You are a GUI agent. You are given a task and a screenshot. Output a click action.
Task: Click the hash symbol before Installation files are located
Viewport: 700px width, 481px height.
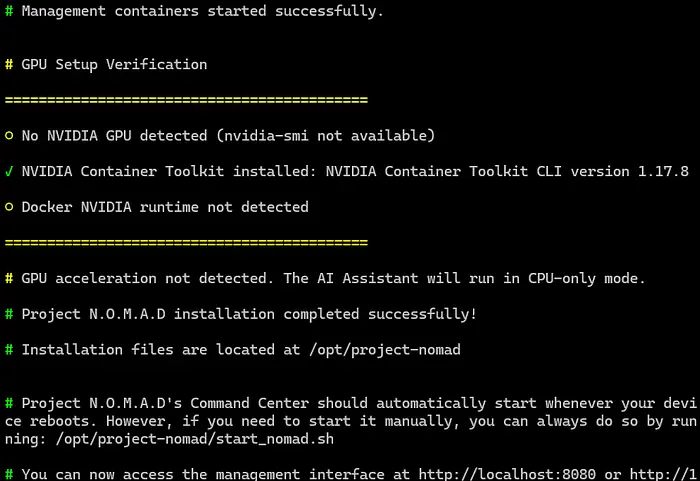(9, 350)
